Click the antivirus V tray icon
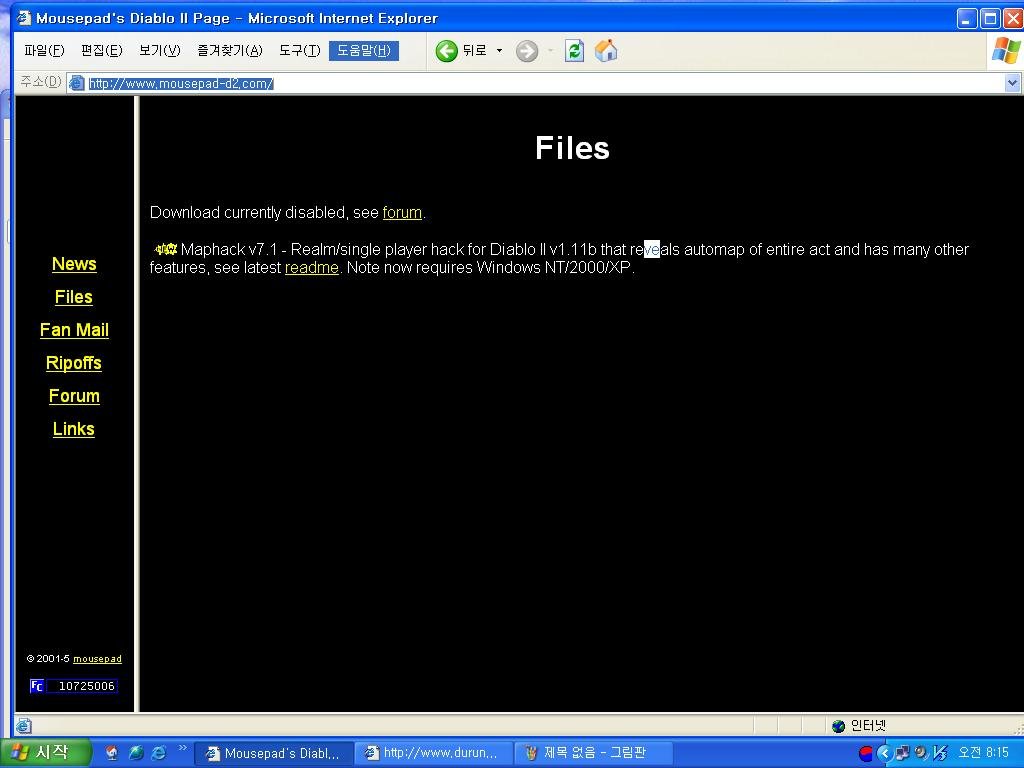 coord(940,754)
